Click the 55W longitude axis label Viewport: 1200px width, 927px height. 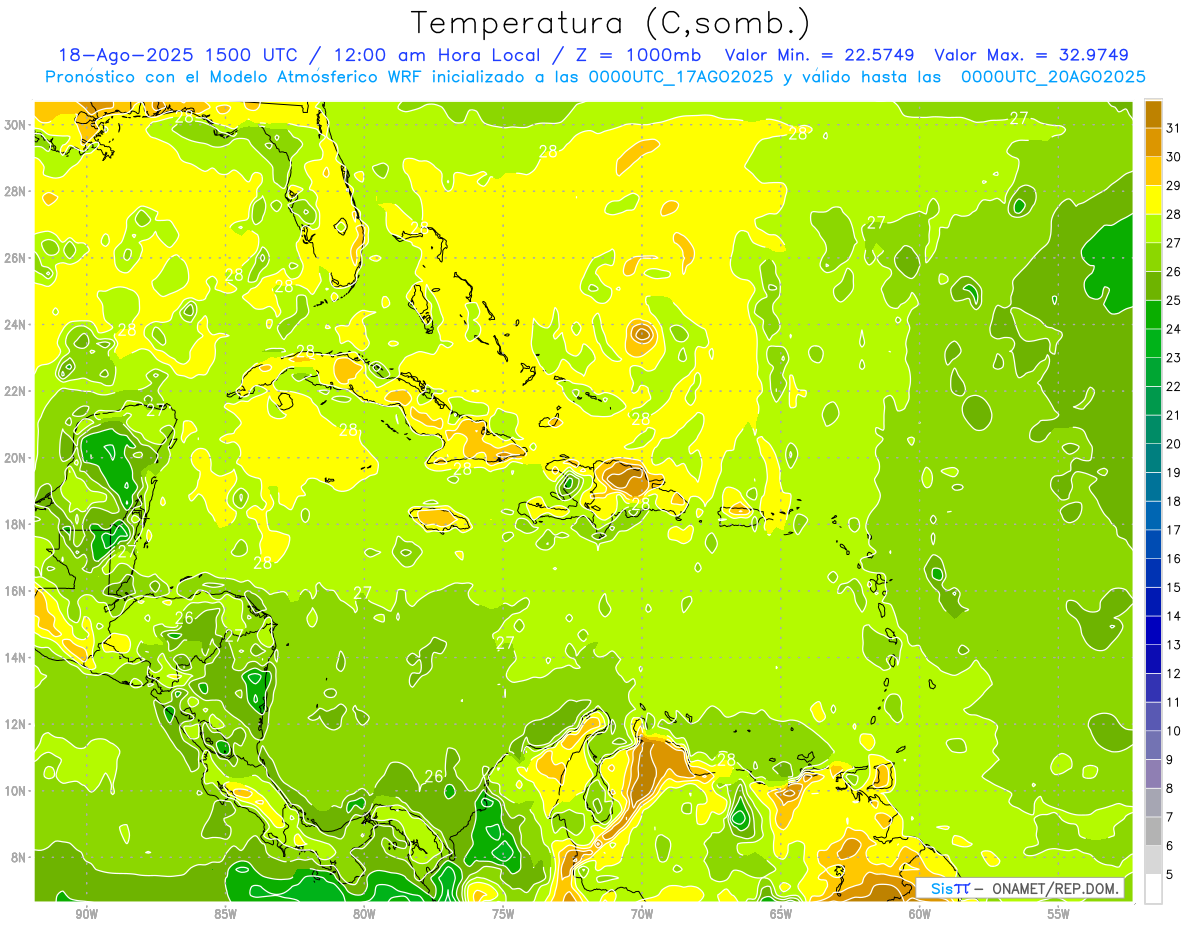tap(1059, 914)
